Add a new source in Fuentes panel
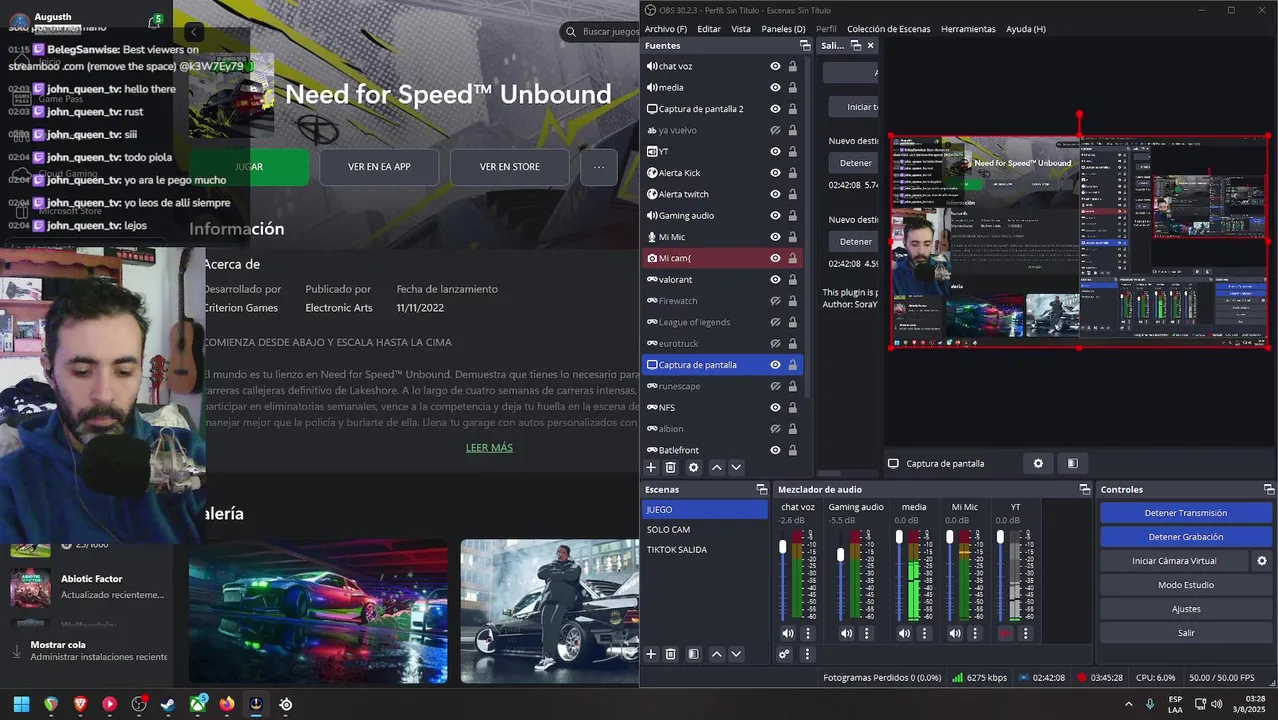The height and width of the screenshot is (720, 1278). point(651,467)
